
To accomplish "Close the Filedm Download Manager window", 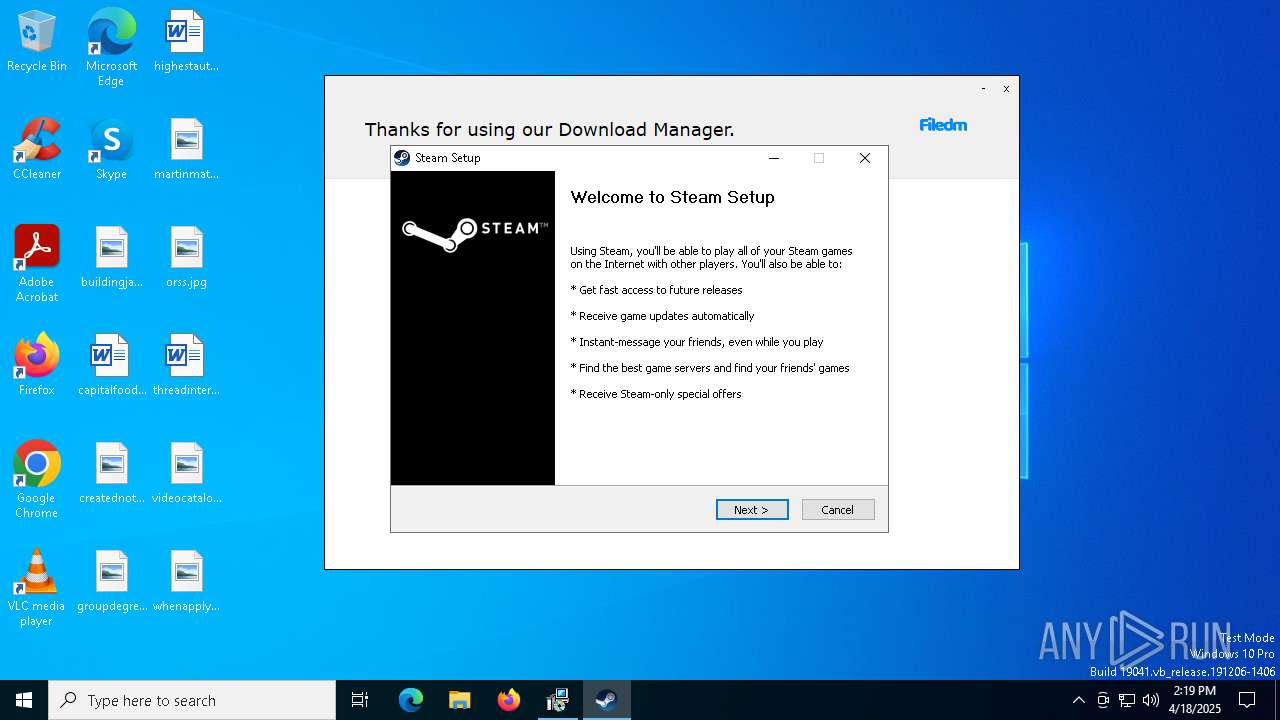I will (1006, 89).
